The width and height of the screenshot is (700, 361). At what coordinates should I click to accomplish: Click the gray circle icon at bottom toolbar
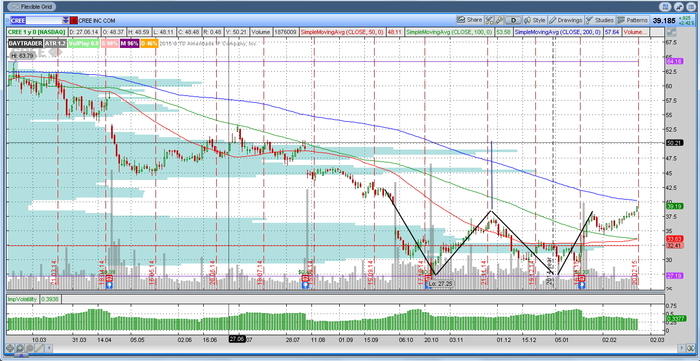[29, 349]
